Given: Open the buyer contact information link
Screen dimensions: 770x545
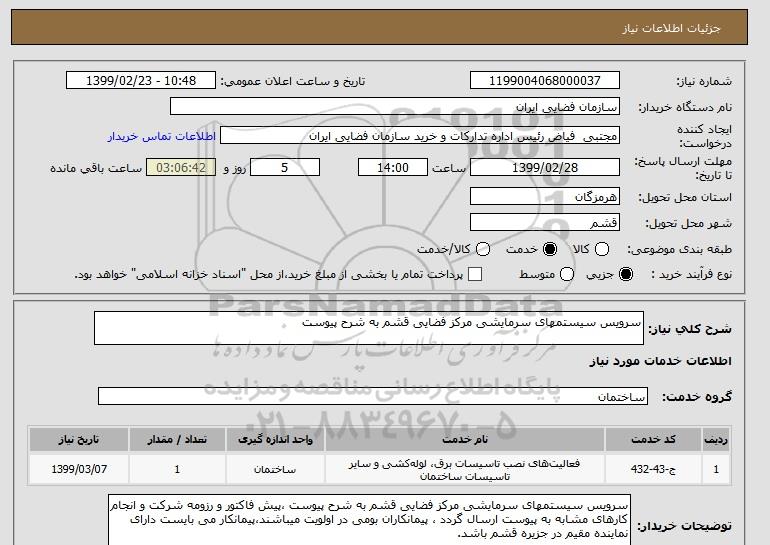Looking at the screenshot, I should tap(162, 136).
